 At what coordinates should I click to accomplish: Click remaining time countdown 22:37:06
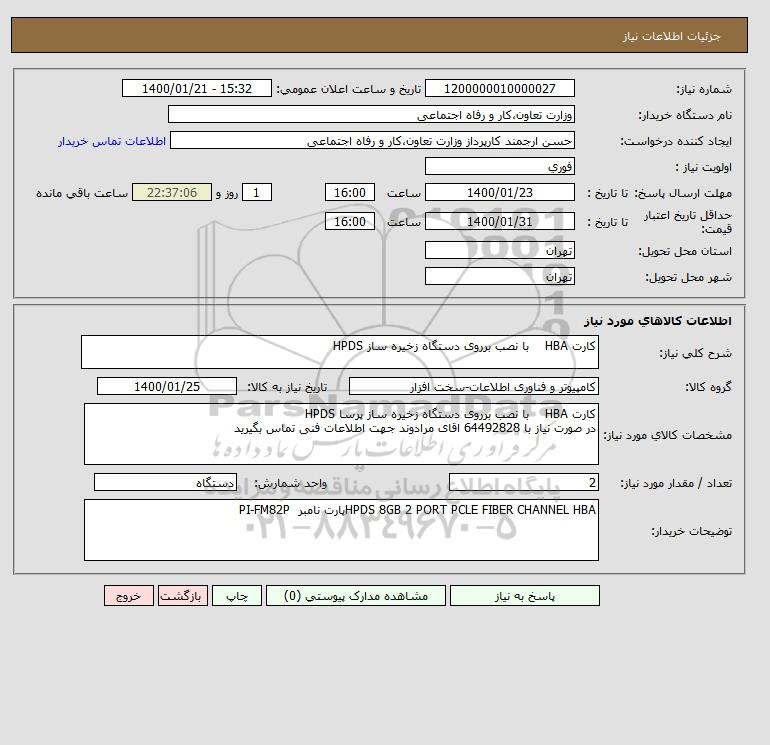tap(172, 193)
